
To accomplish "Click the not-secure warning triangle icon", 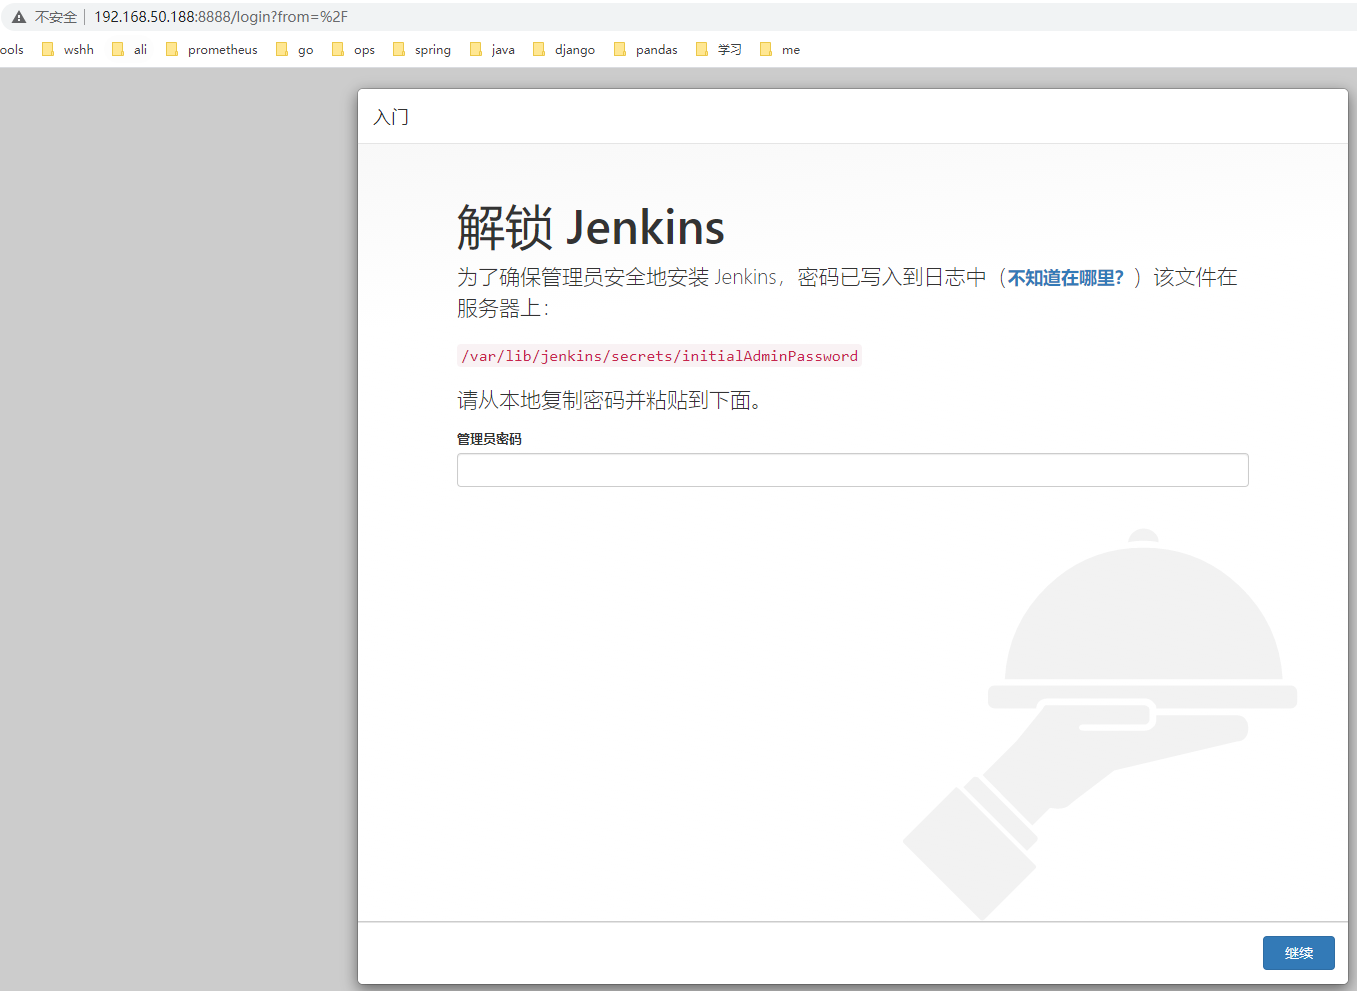I will coord(19,17).
